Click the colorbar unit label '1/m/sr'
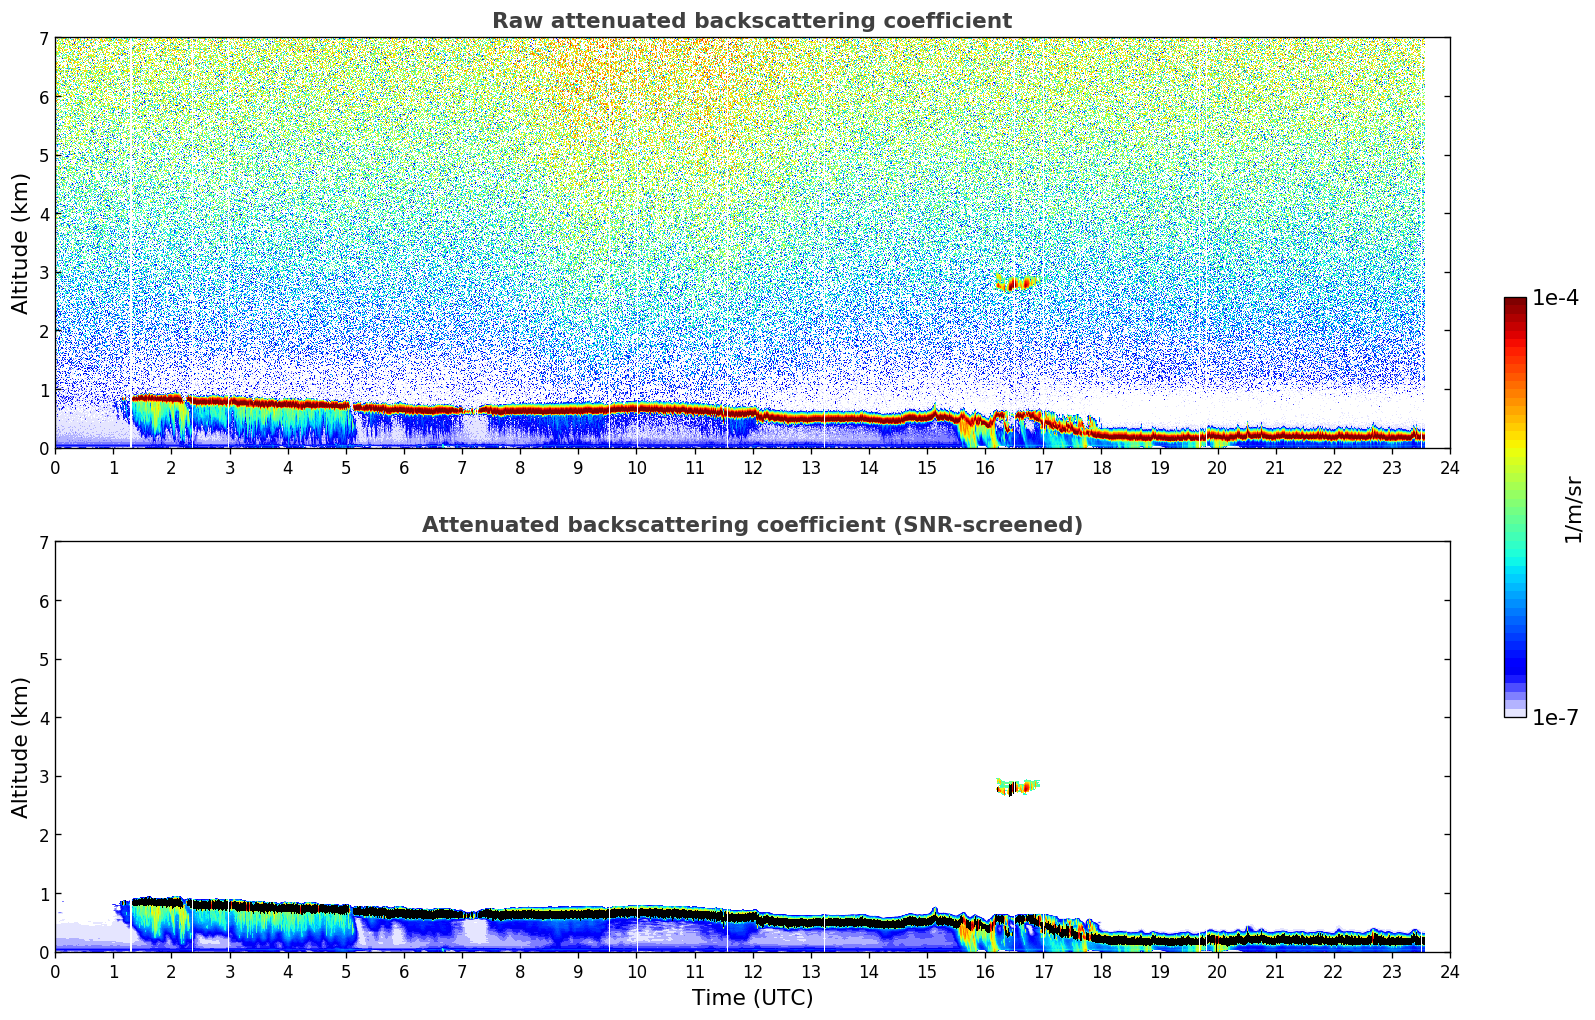Viewport: 1595px width, 1020px height. pos(1573,508)
